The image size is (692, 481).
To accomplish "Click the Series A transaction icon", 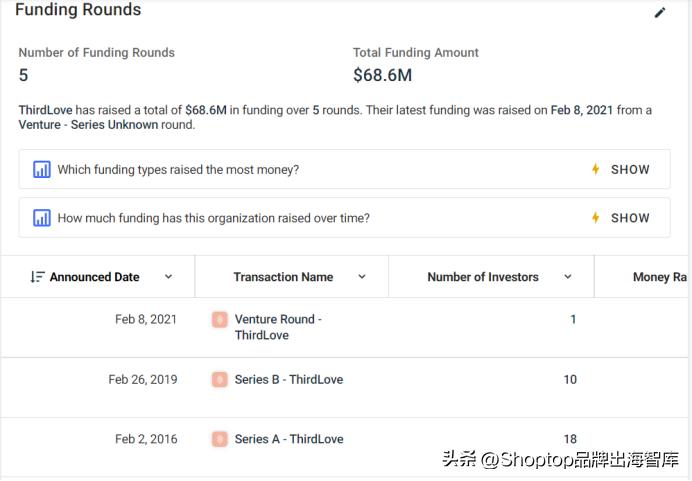I will 220,439.
